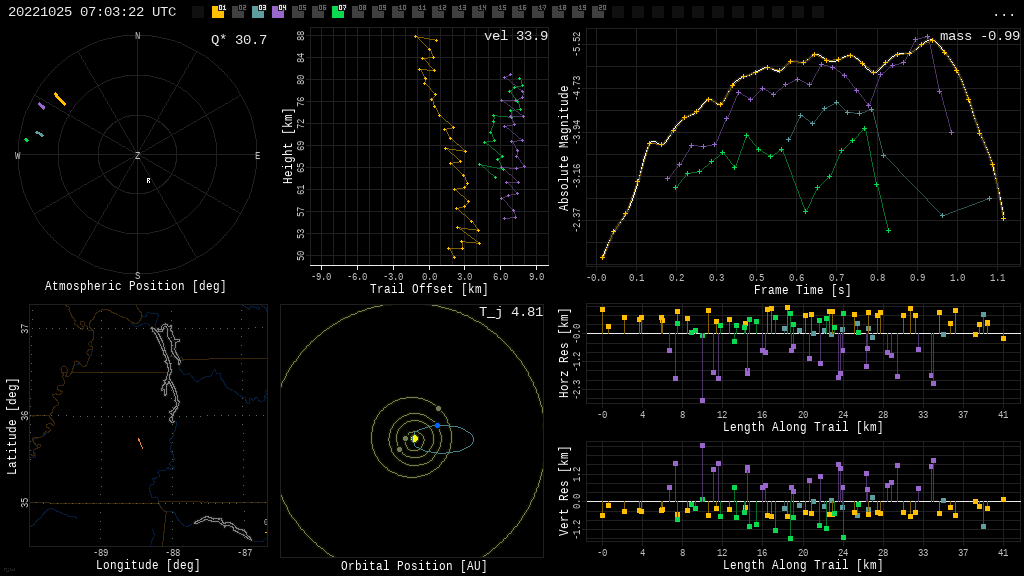Image resolution: width=1024 pixels, height=576 pixels.
Task: Click the yellow station 01 swatch
Action: click(218, 12)
